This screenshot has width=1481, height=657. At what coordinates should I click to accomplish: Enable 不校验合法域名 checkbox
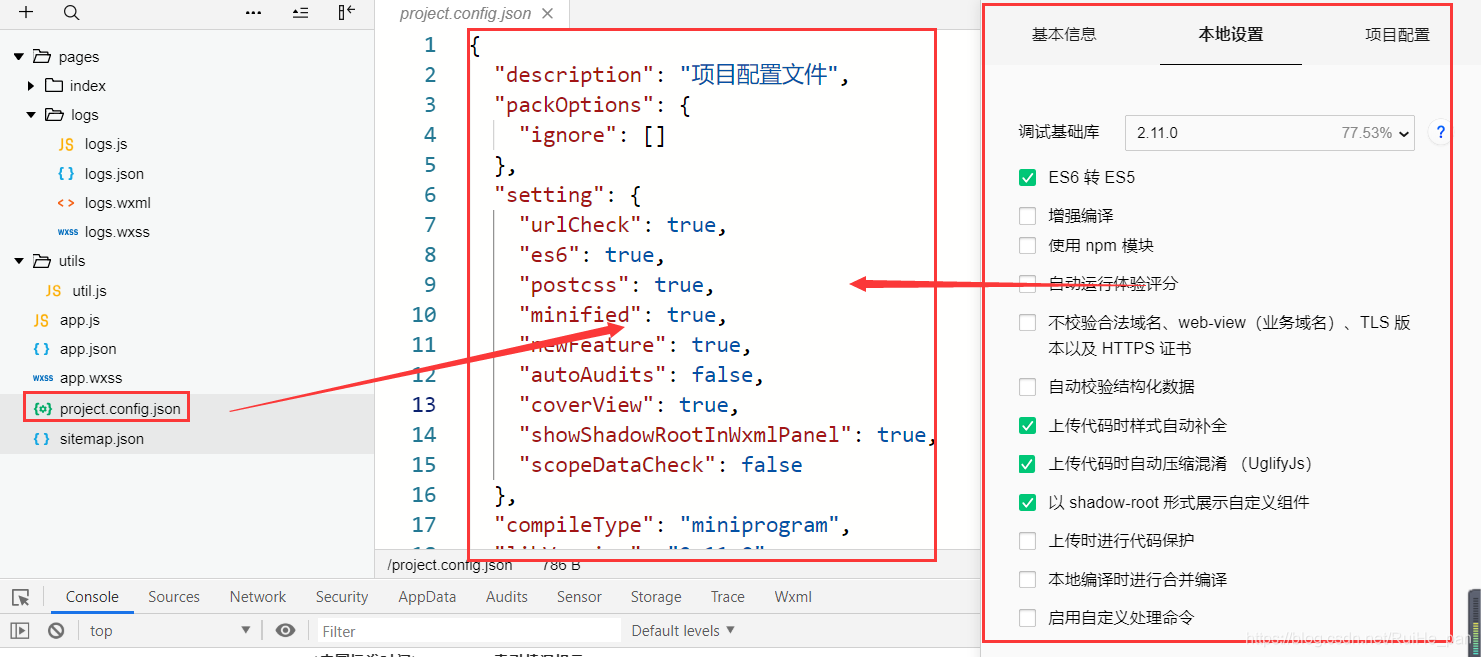1027,322
